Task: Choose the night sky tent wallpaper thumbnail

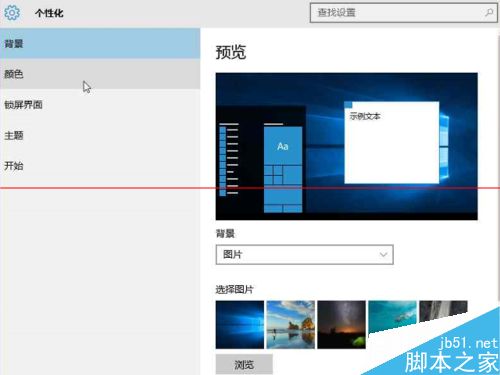Action: coord(341,325)
